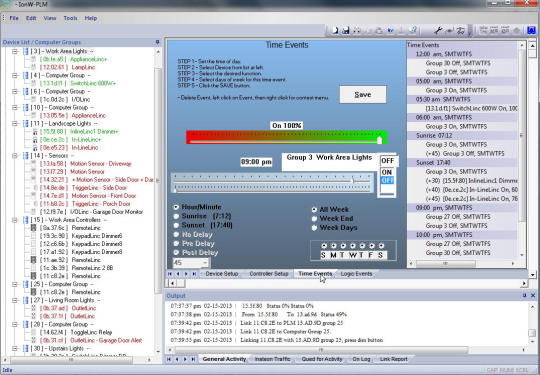The image size is (540, 375).
Task: Click group icon of [15] Work Area Controllers
Action: click(26, 220)
